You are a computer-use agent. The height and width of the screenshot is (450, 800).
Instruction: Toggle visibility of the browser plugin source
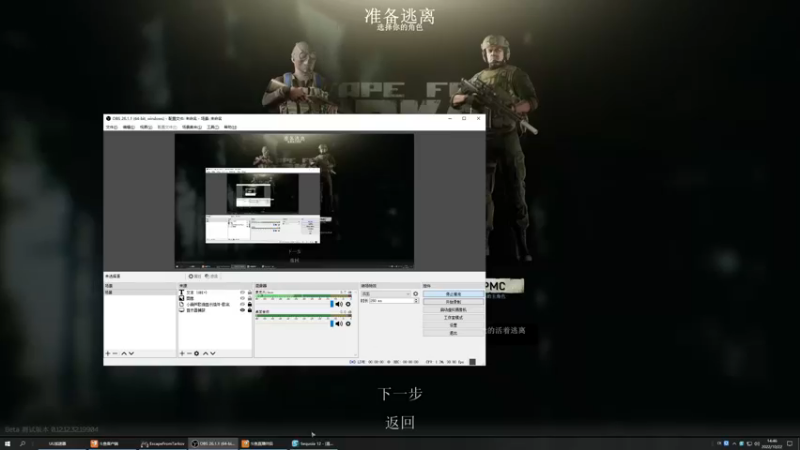(242, 304)
